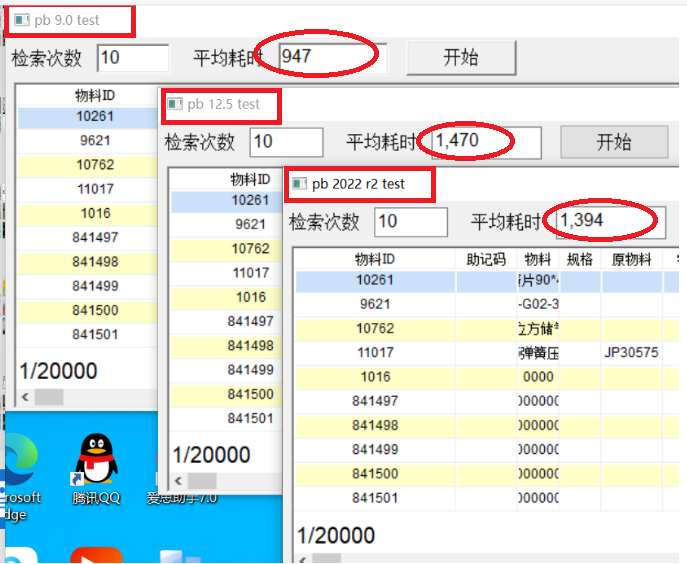This screenshot has width=687, height=564.
Task: Select row 841499 in pb 2022 r2 window
Action: [x=486, y=450]
